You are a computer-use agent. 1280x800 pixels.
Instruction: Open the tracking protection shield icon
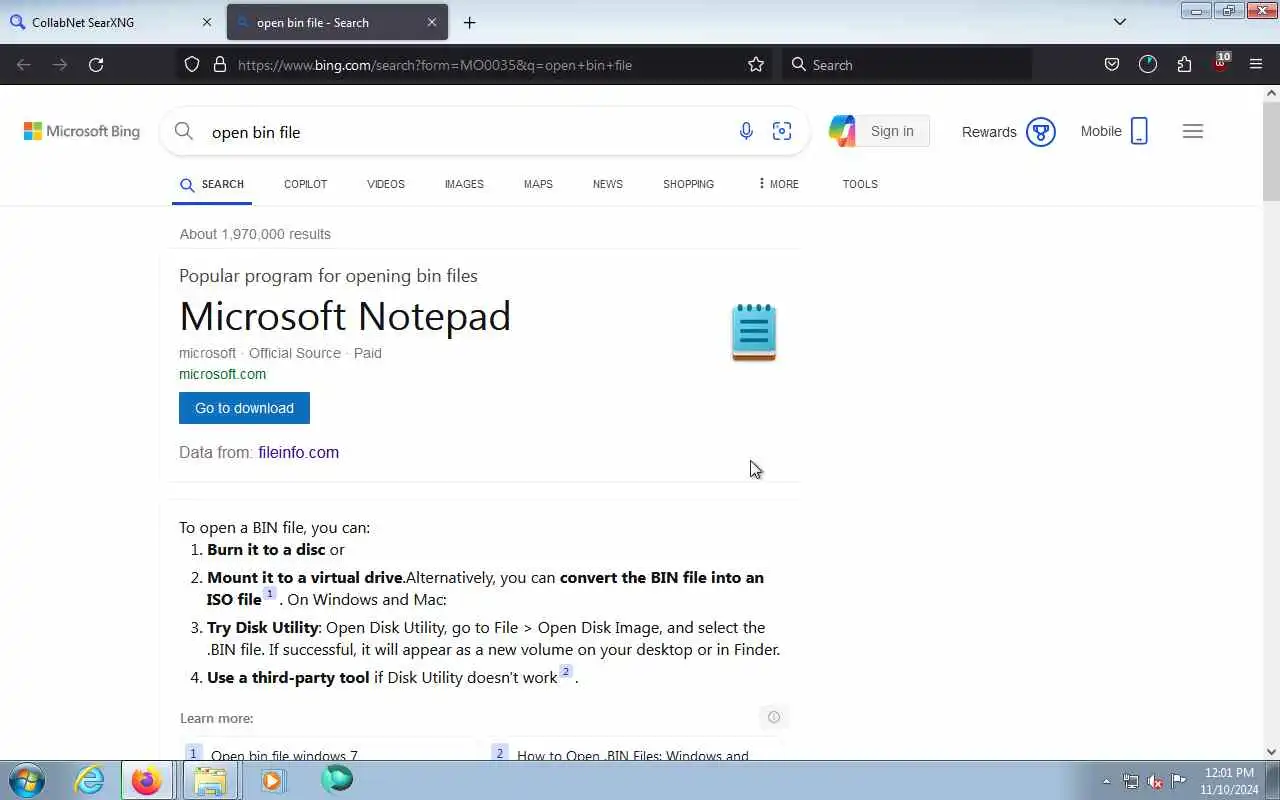[192, 65]
